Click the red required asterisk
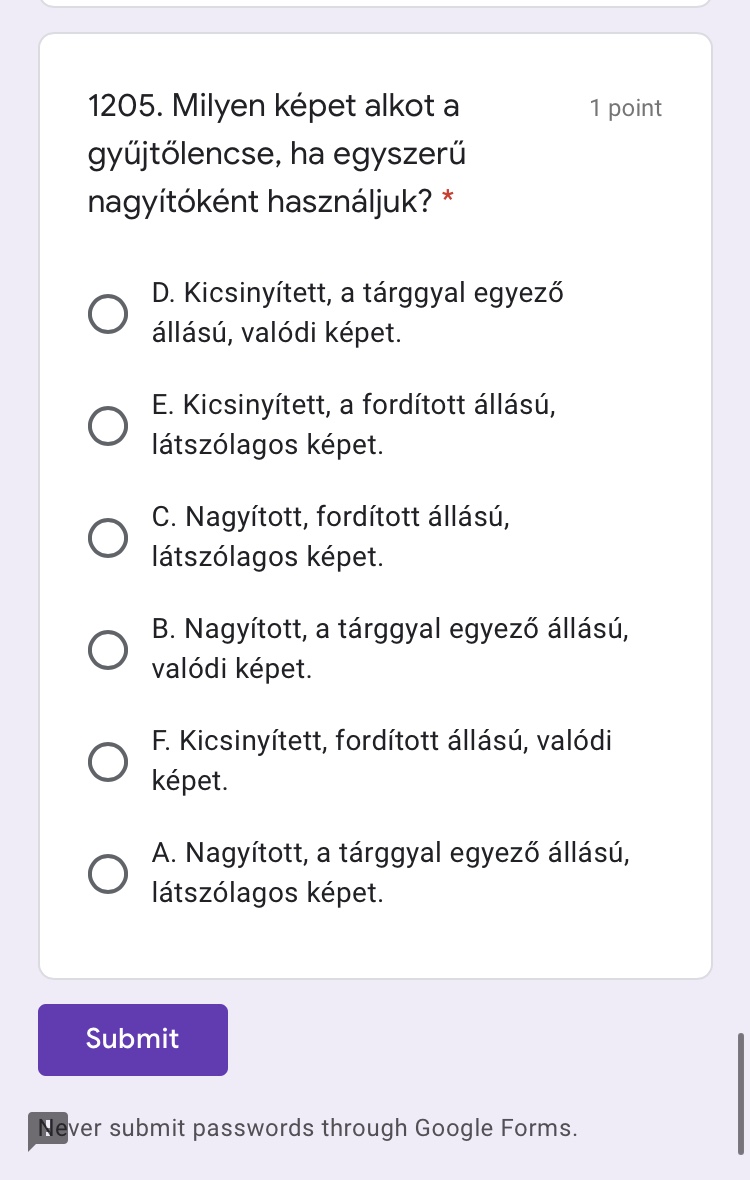 (448, 202)
